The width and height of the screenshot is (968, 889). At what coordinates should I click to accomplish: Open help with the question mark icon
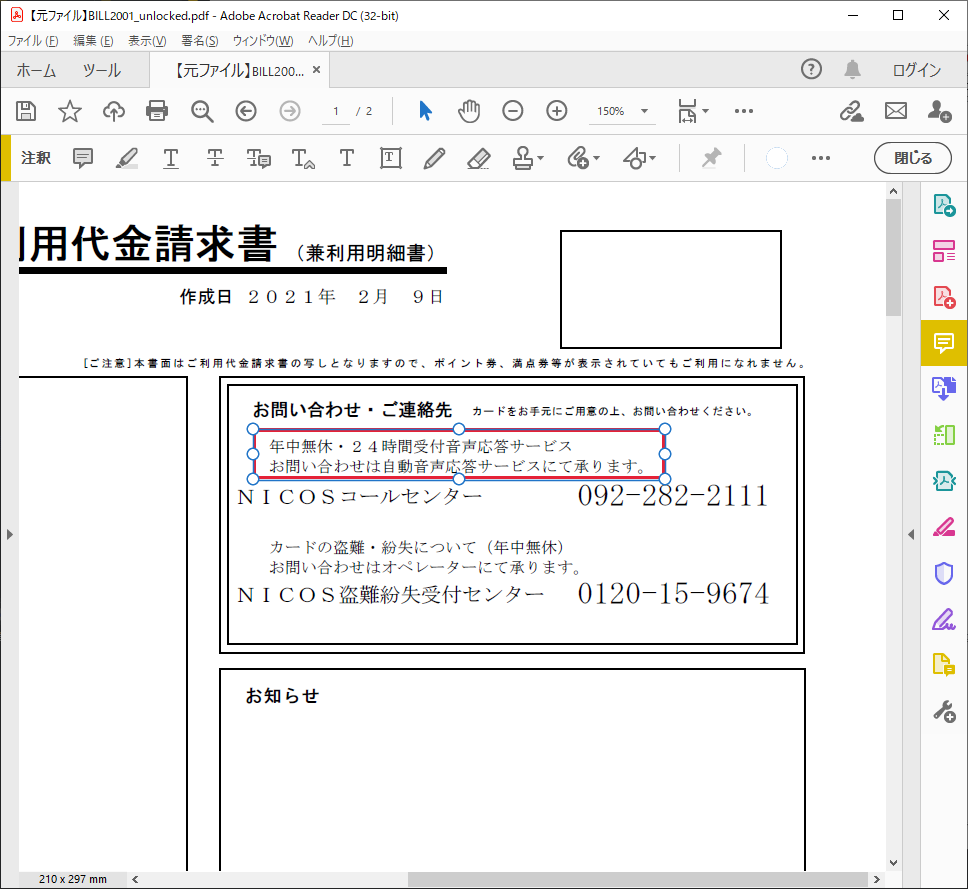point(811,69)
